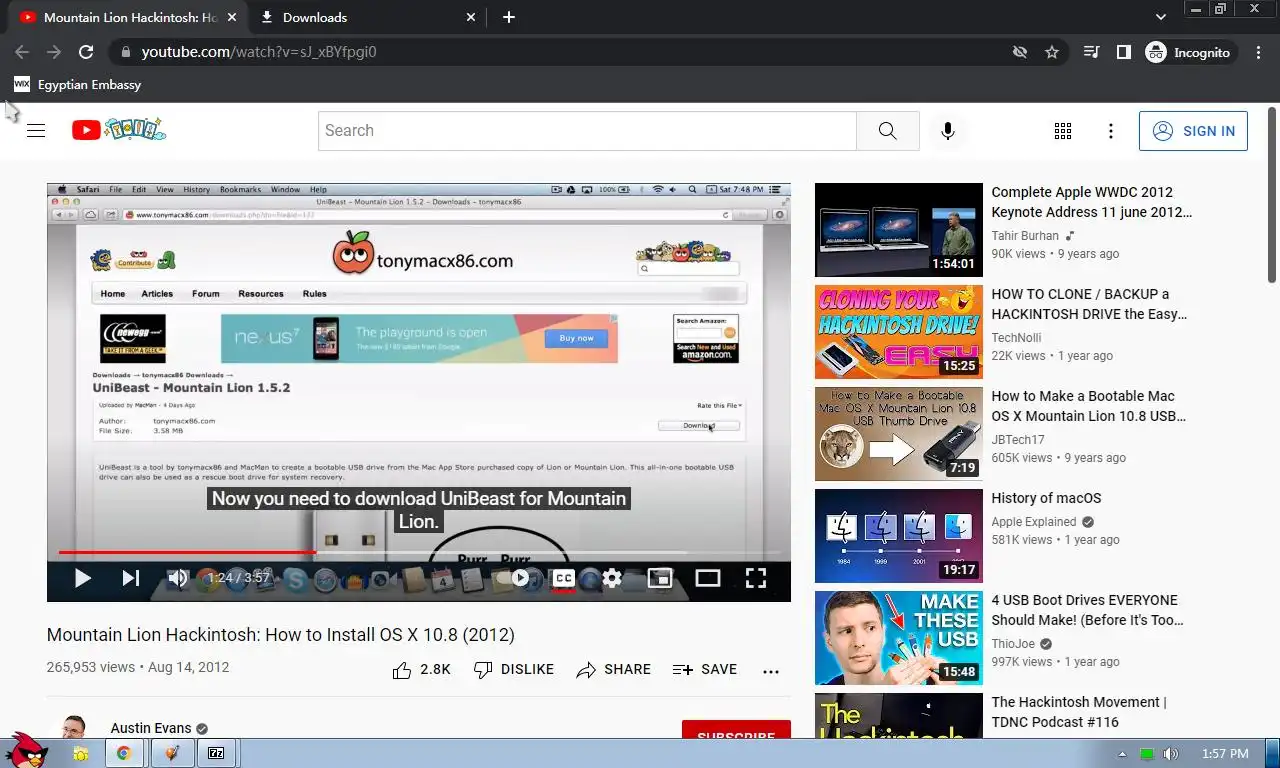Open YouTube settings three-dot menu

pyautogui.click(x=1111, y=131)
